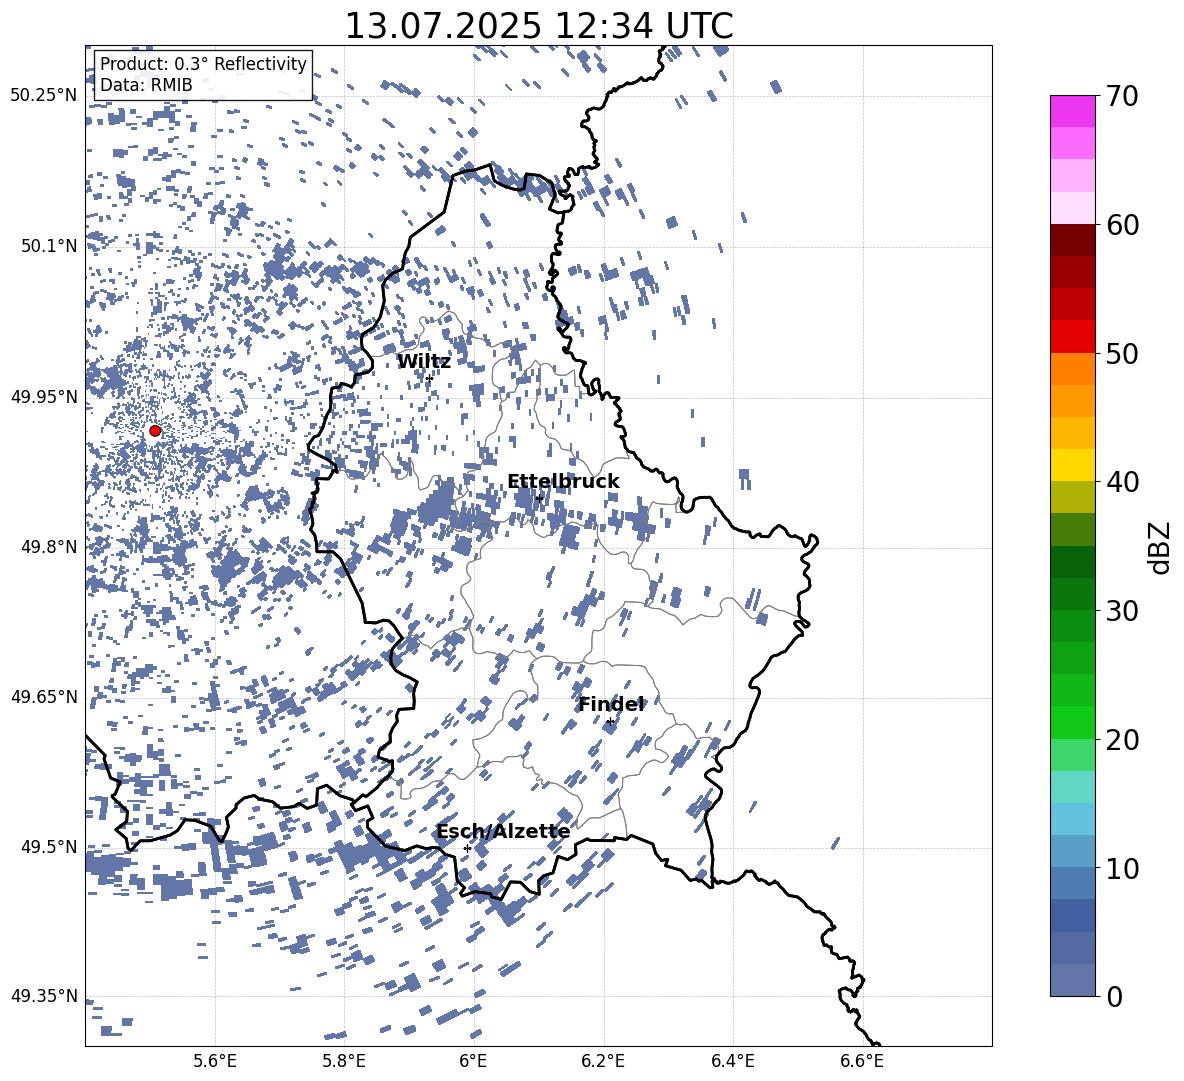Click the 20 colorbar tick label

pyautogui.click(x=1122, y=740)
